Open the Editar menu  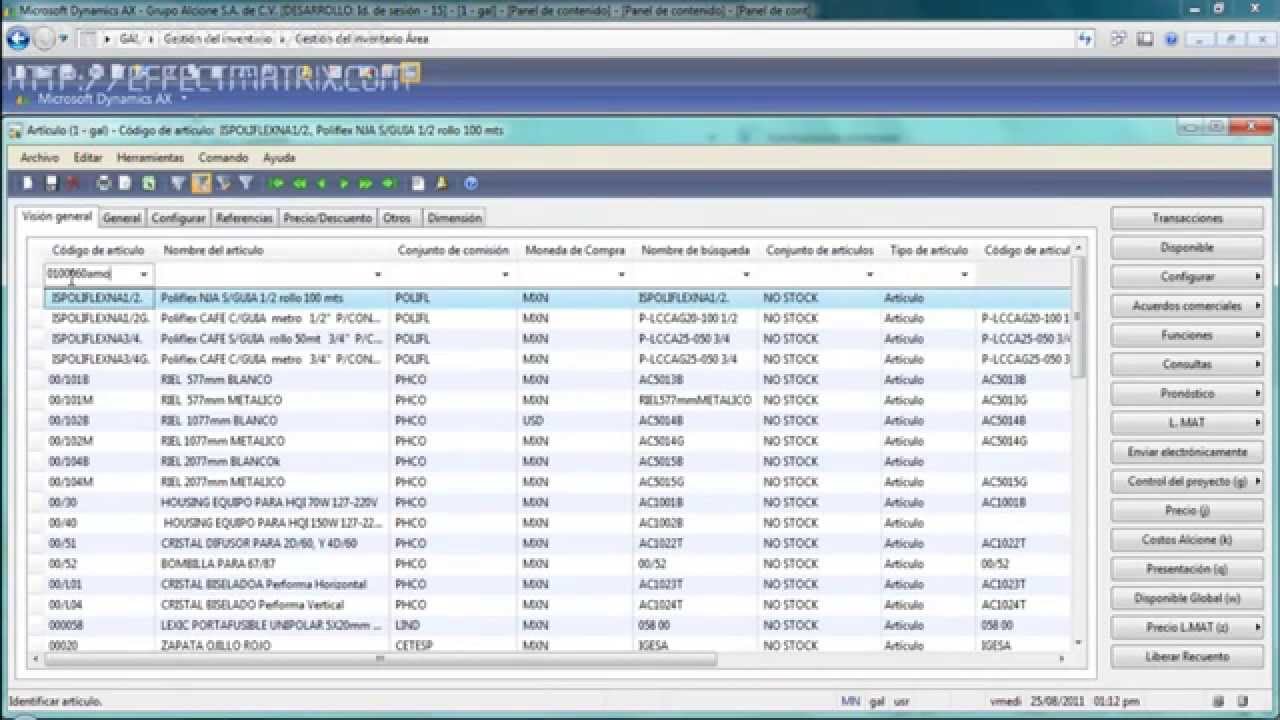click(x=88, y=158)
